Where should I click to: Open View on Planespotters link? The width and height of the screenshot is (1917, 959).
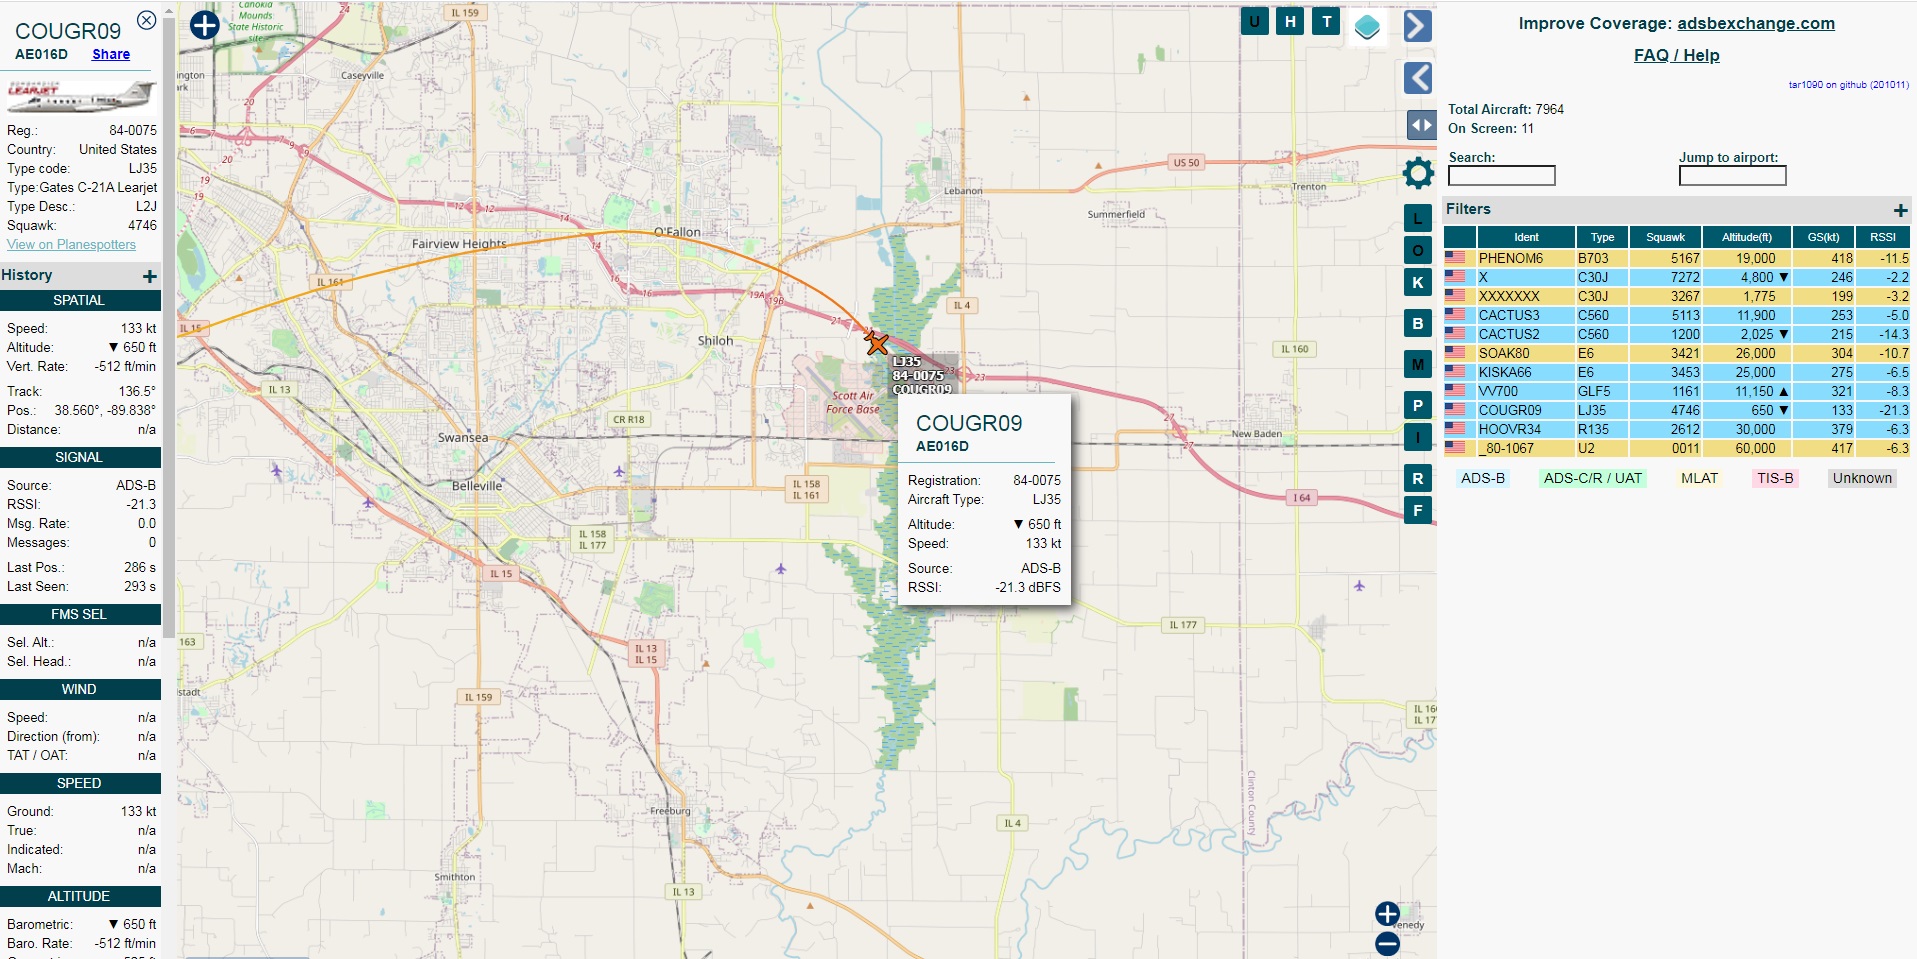coord(71,244)
